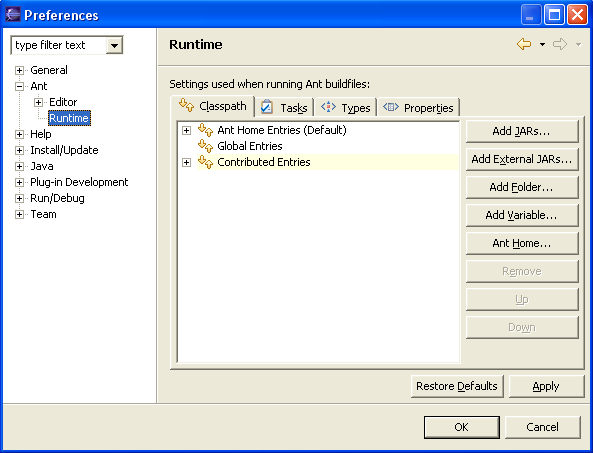Close the Preferences window
Viewport: 593px width, 453px height.
(577, 15)
